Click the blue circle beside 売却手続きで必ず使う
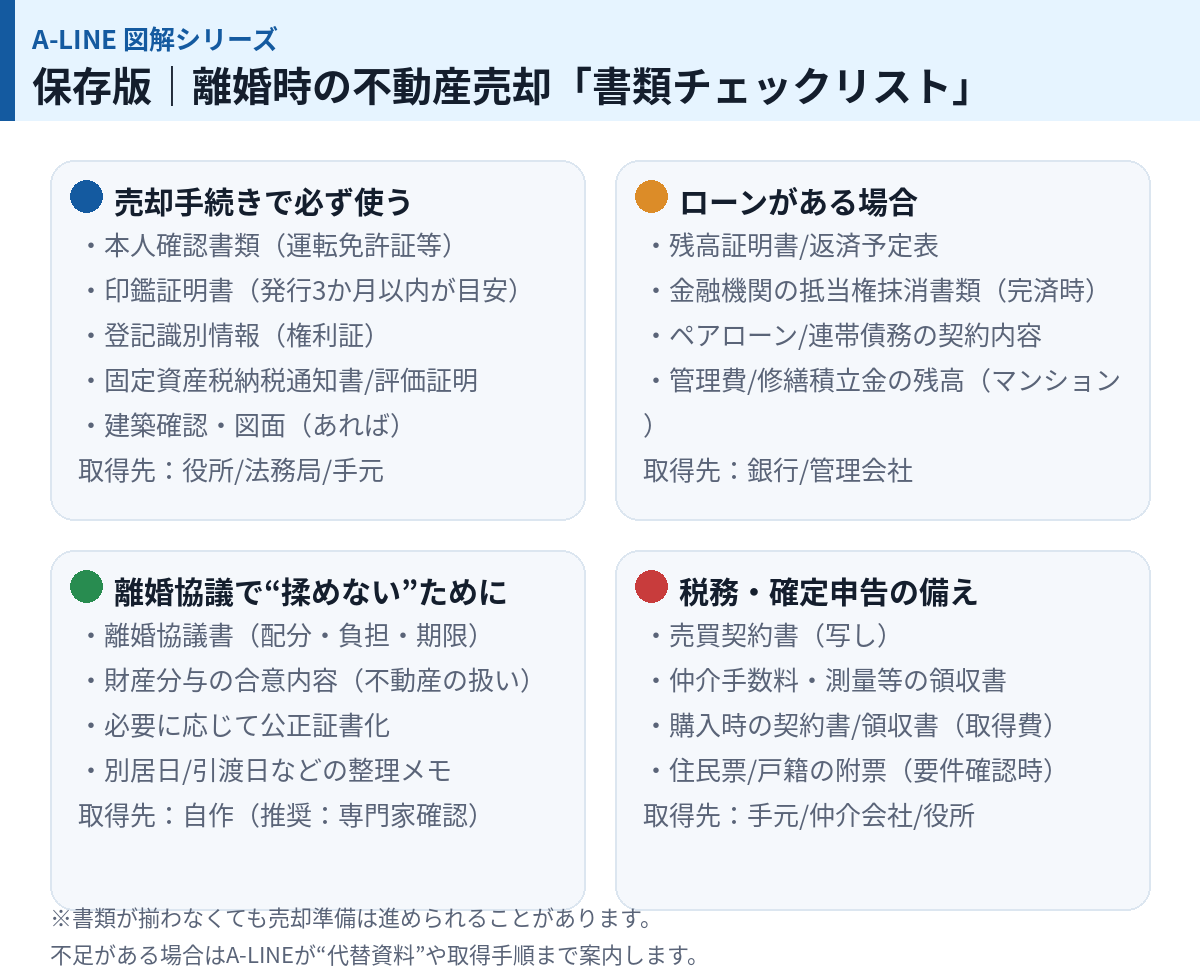This screenshot has width=1200, height=980. coord(86,197)
